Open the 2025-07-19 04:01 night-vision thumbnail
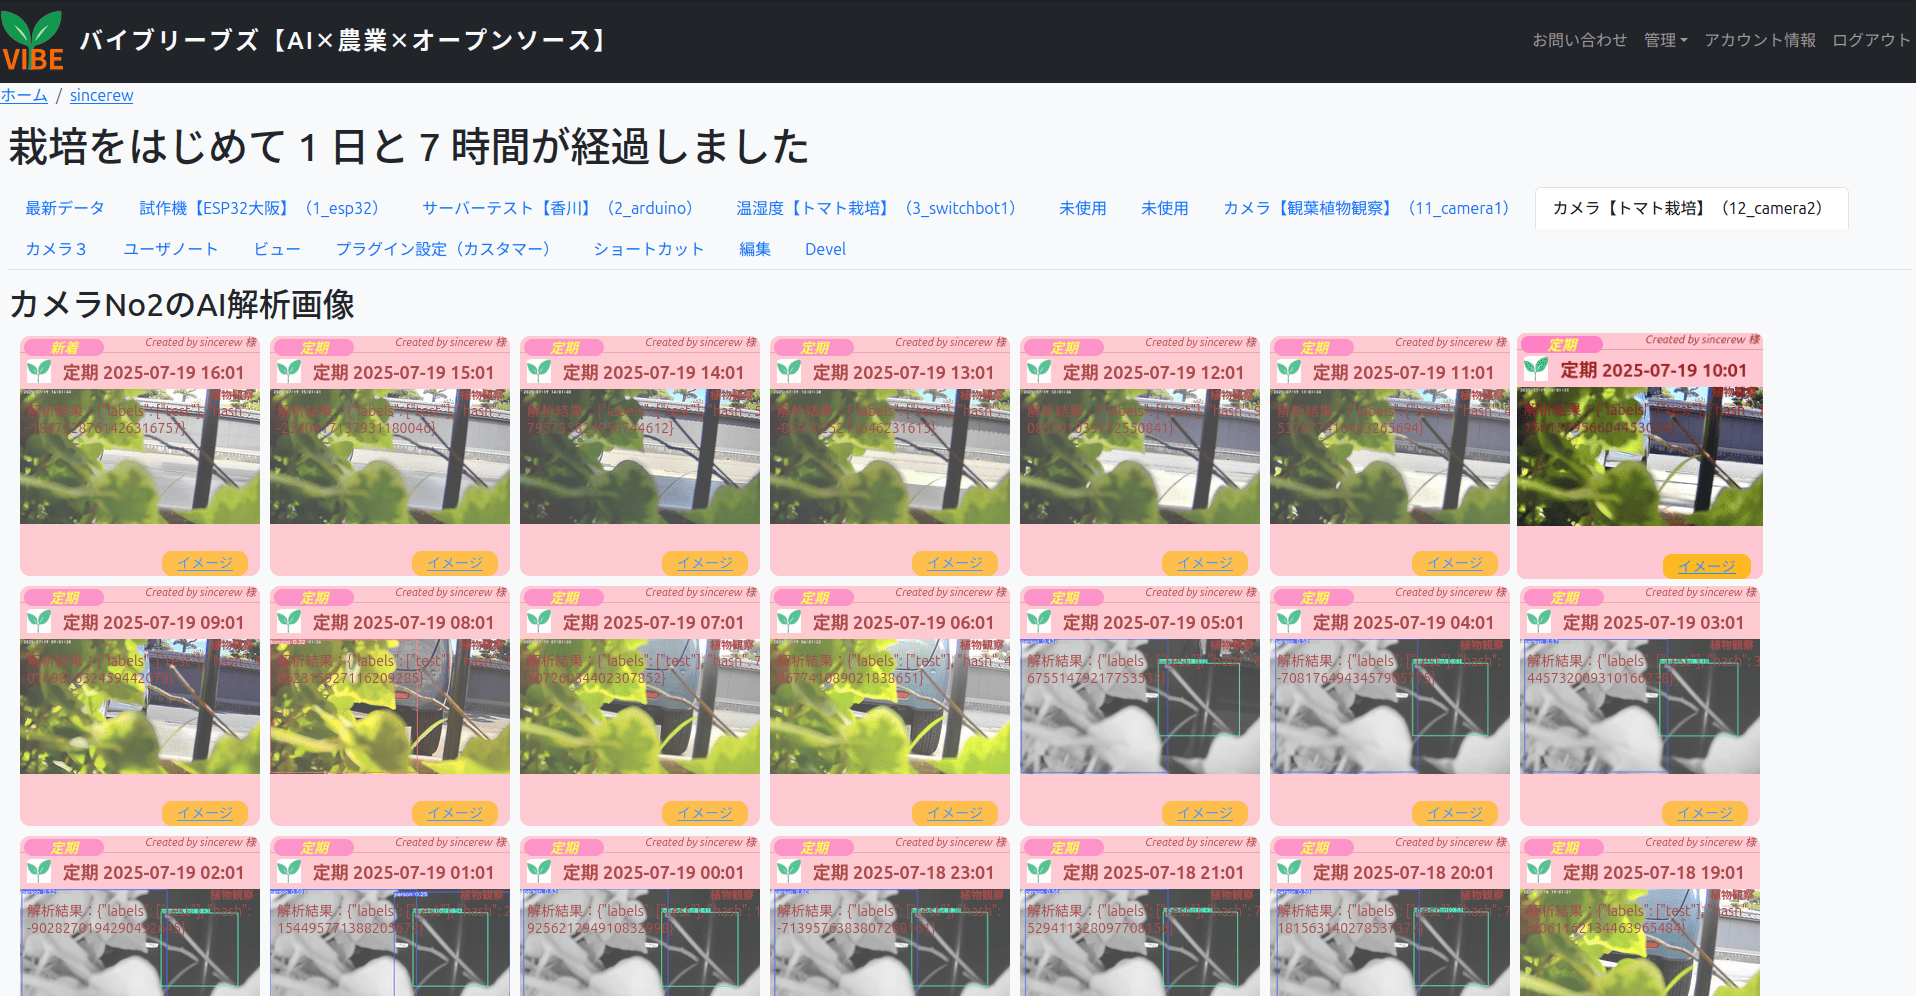The height and width of the screenshot is (996, 1916). tap(1390, 707)
